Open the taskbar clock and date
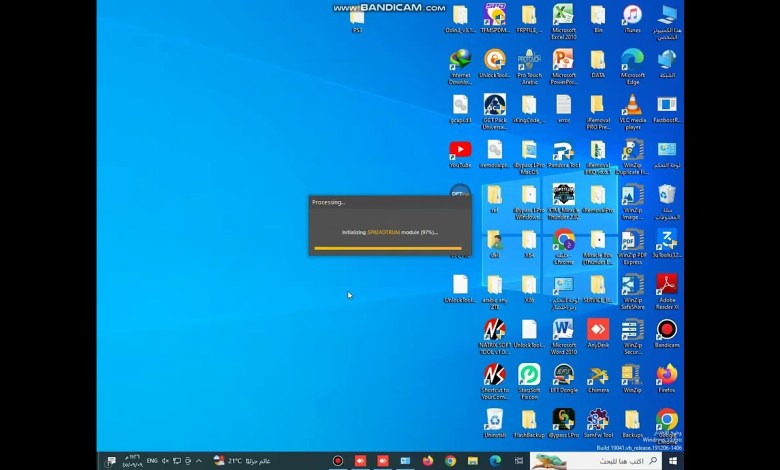Screen dimensions: 780x470 coord(132,461)
